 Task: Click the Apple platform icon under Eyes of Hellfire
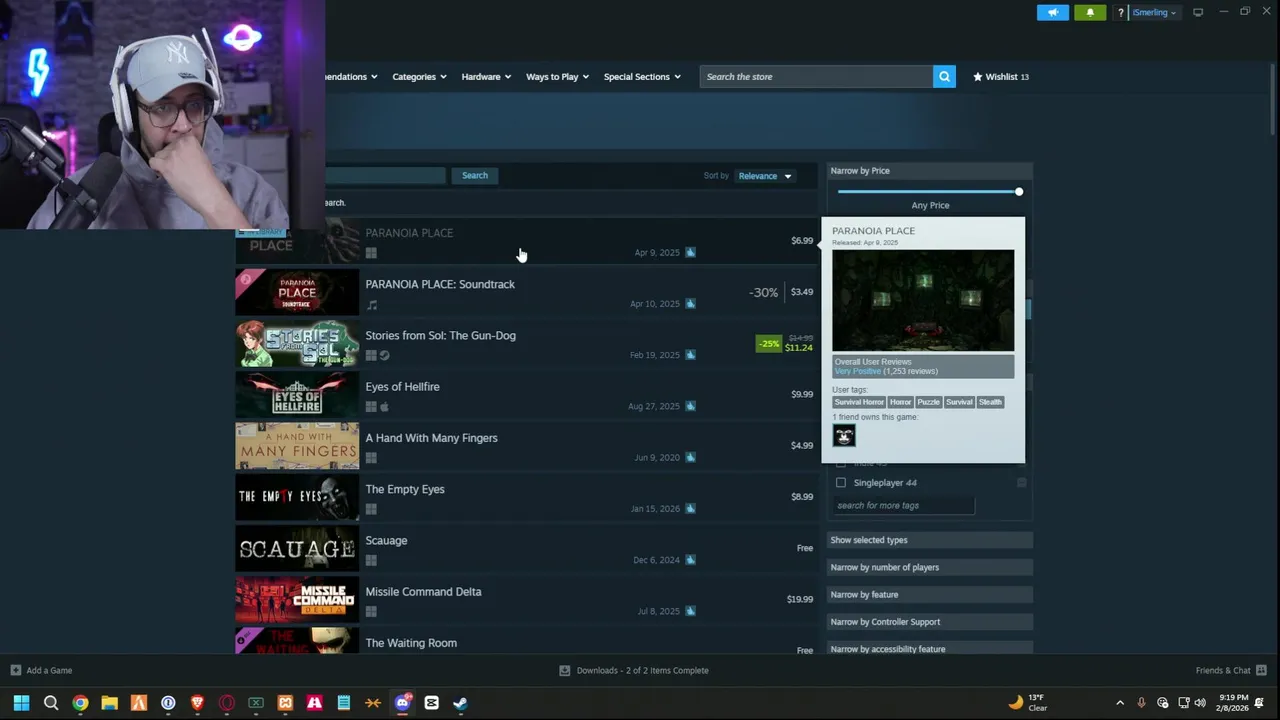(385, 407)
